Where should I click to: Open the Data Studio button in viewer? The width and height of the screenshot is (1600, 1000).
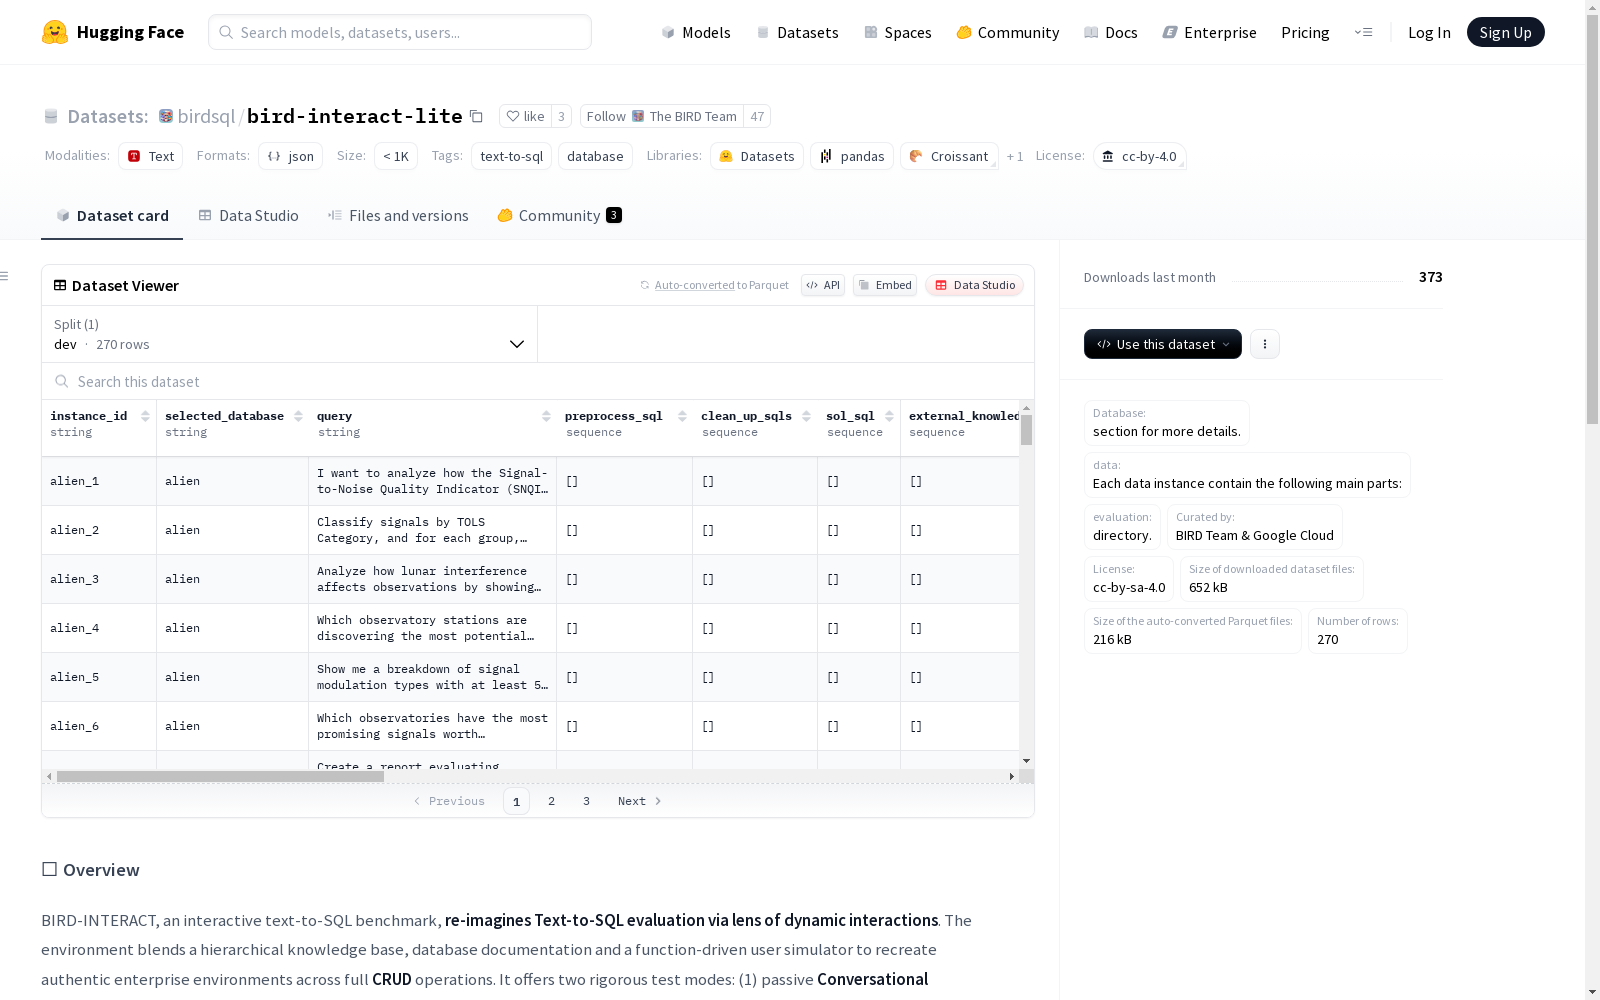974,285
